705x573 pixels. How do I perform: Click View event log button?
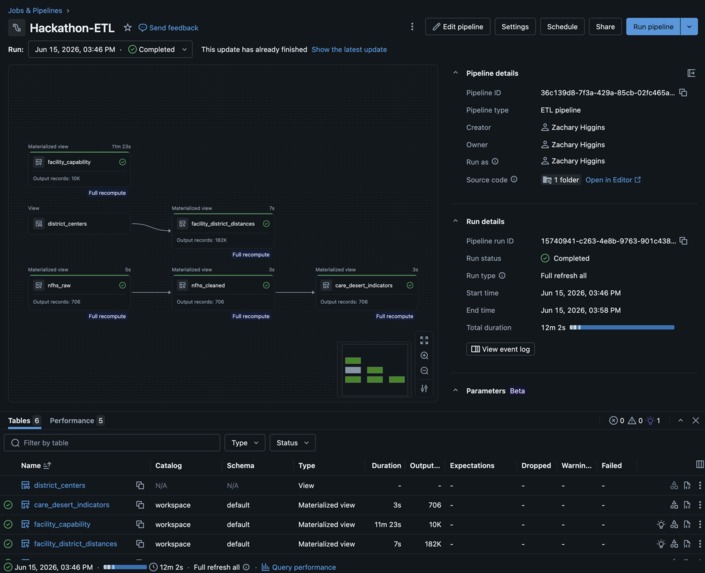500,349
